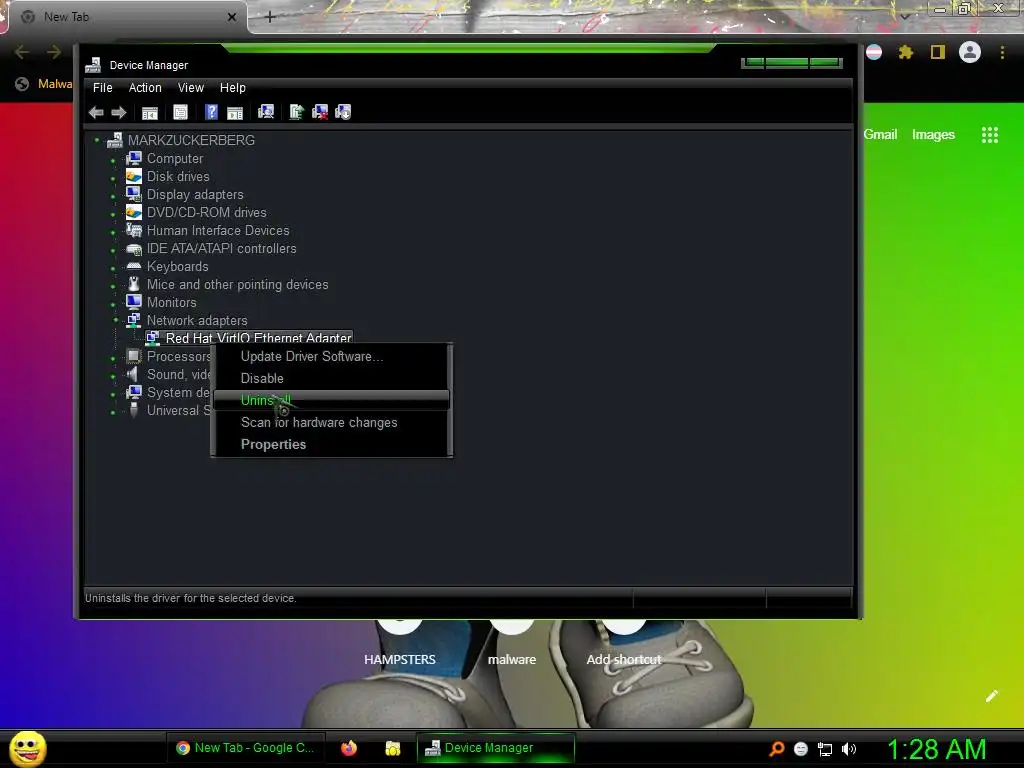This screenshot has width=1024, height=768.
Task: Click the volume speaker tray icon
Action: [x=849, y=749]
